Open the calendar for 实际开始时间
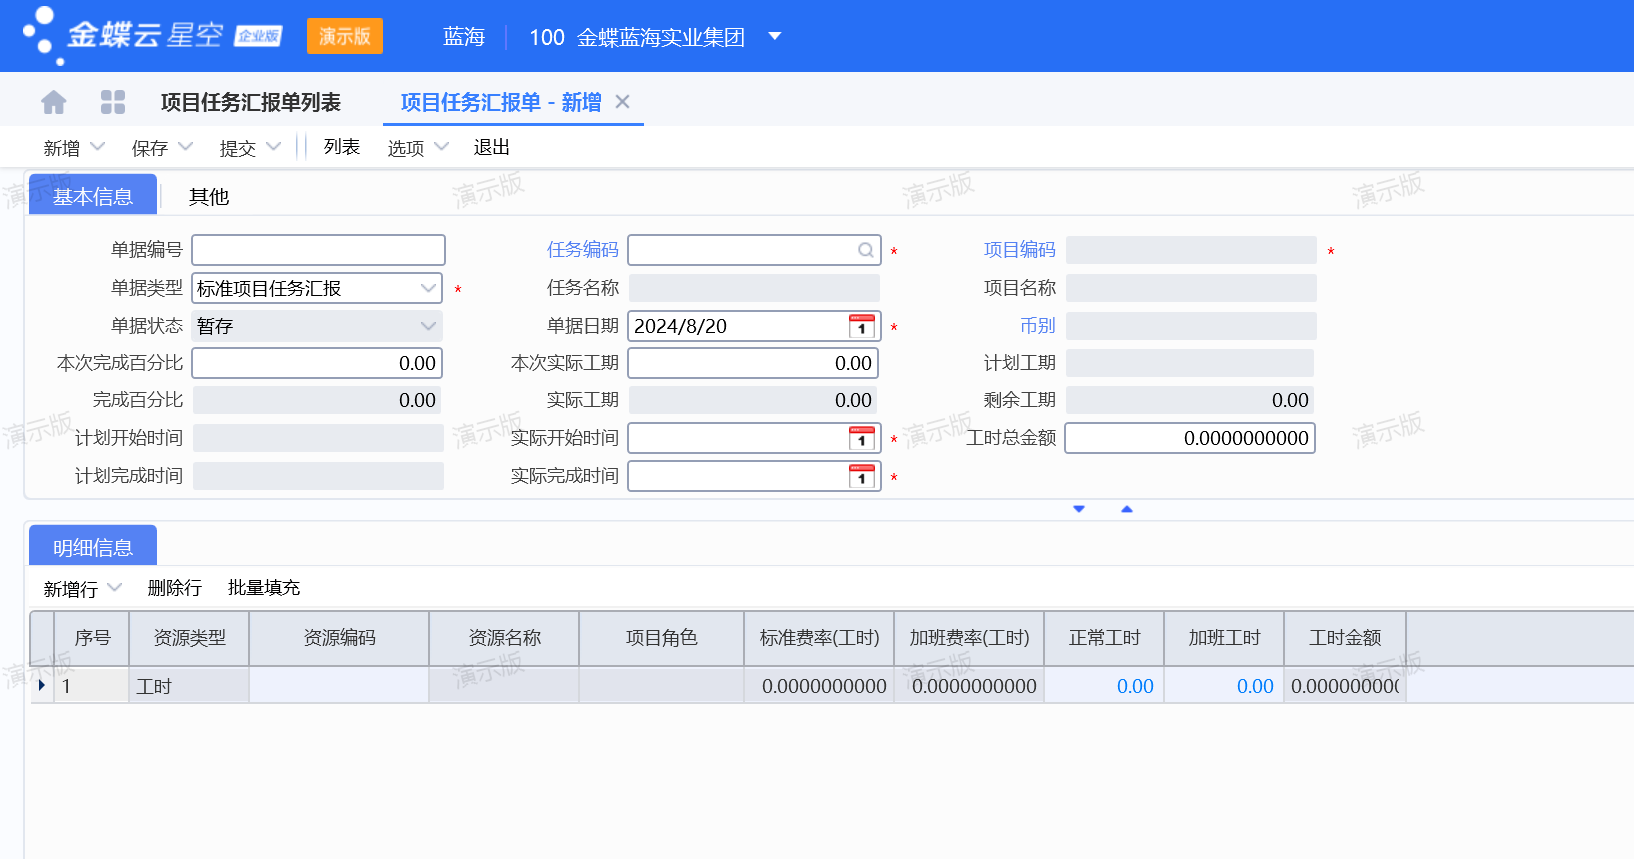Viewport: 1634px width, 859px height. click(861, 438)
